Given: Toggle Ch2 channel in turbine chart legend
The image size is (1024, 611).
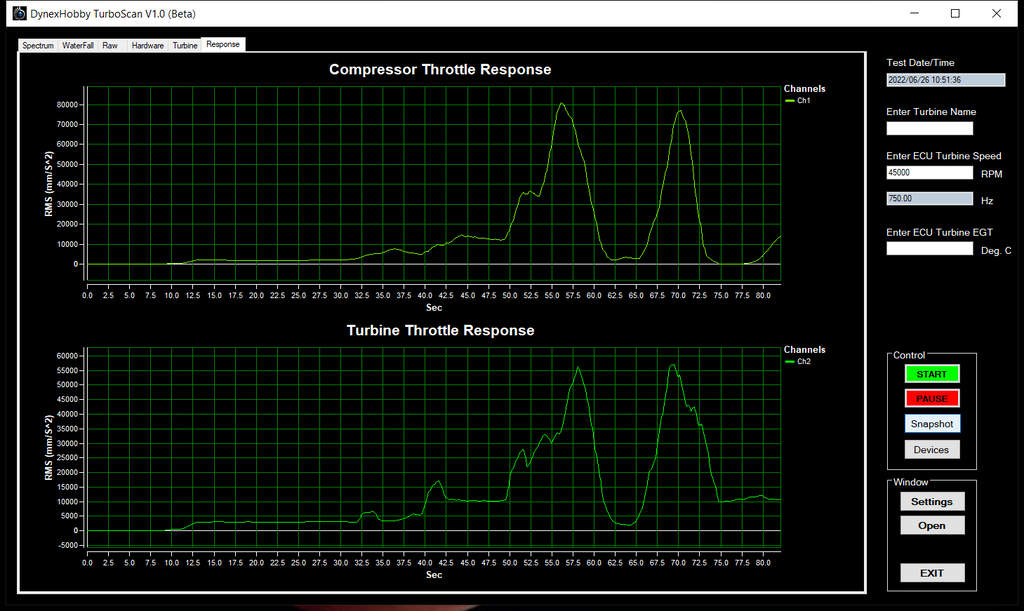Looking at the screenshot, I should [802, 361].
